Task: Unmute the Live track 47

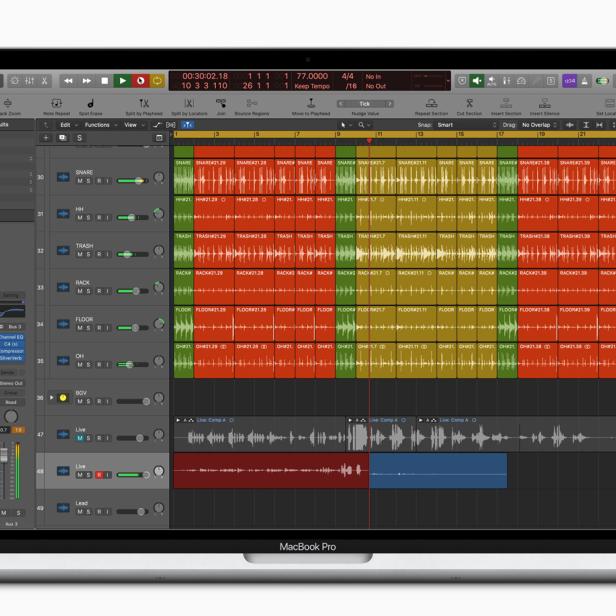Action: click(x=80, y=438)
